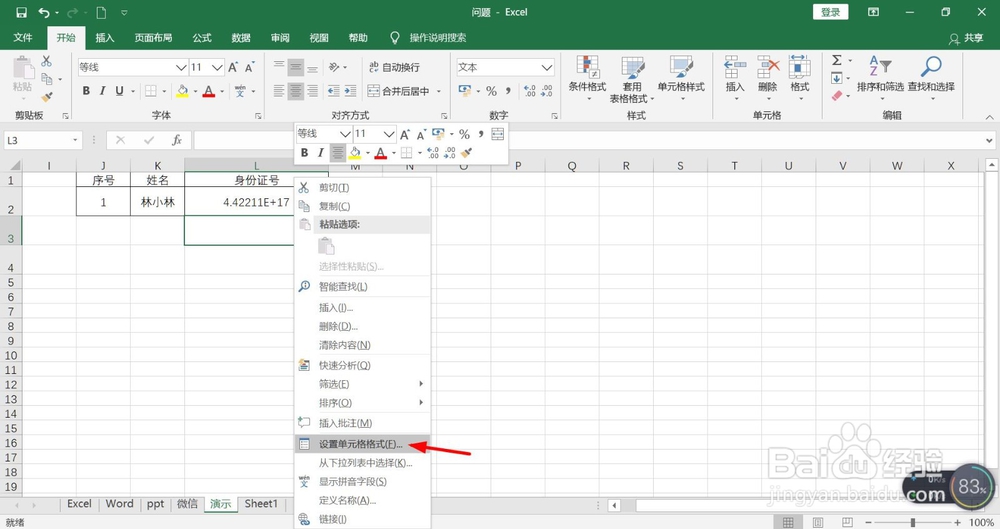
Task: Toggle ribbon Underline formatting
Action: [x=119, y=91]
